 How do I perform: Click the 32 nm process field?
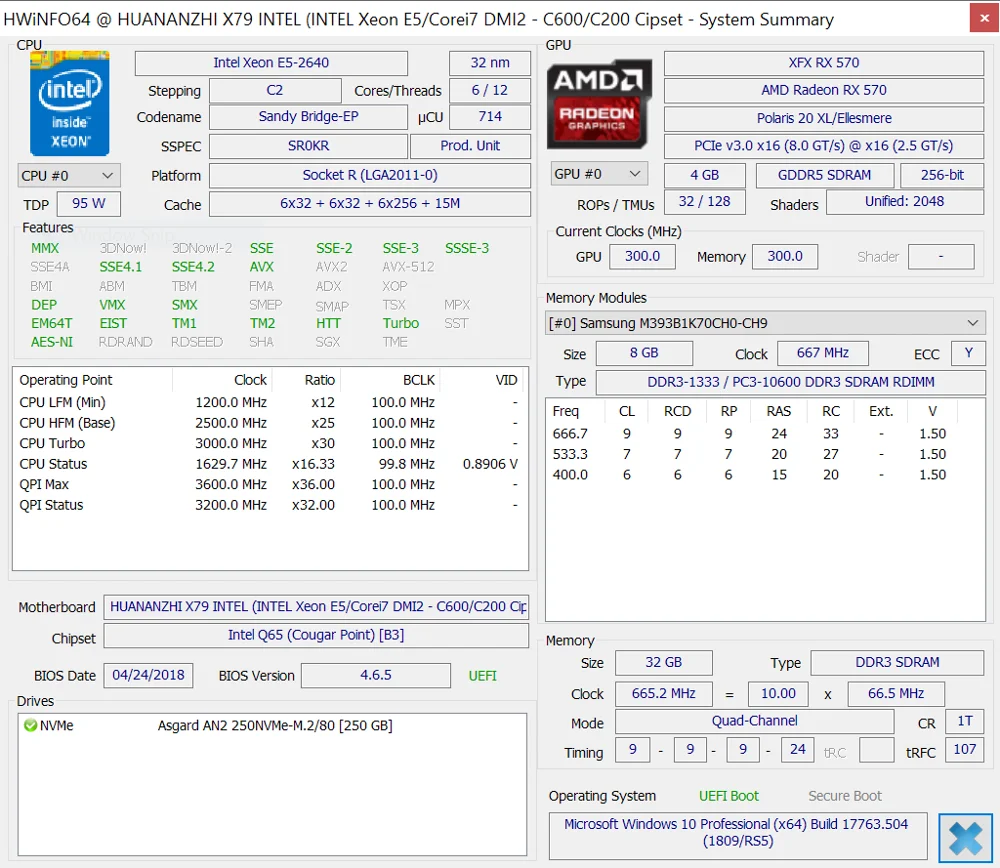click(x=490, y=63)
